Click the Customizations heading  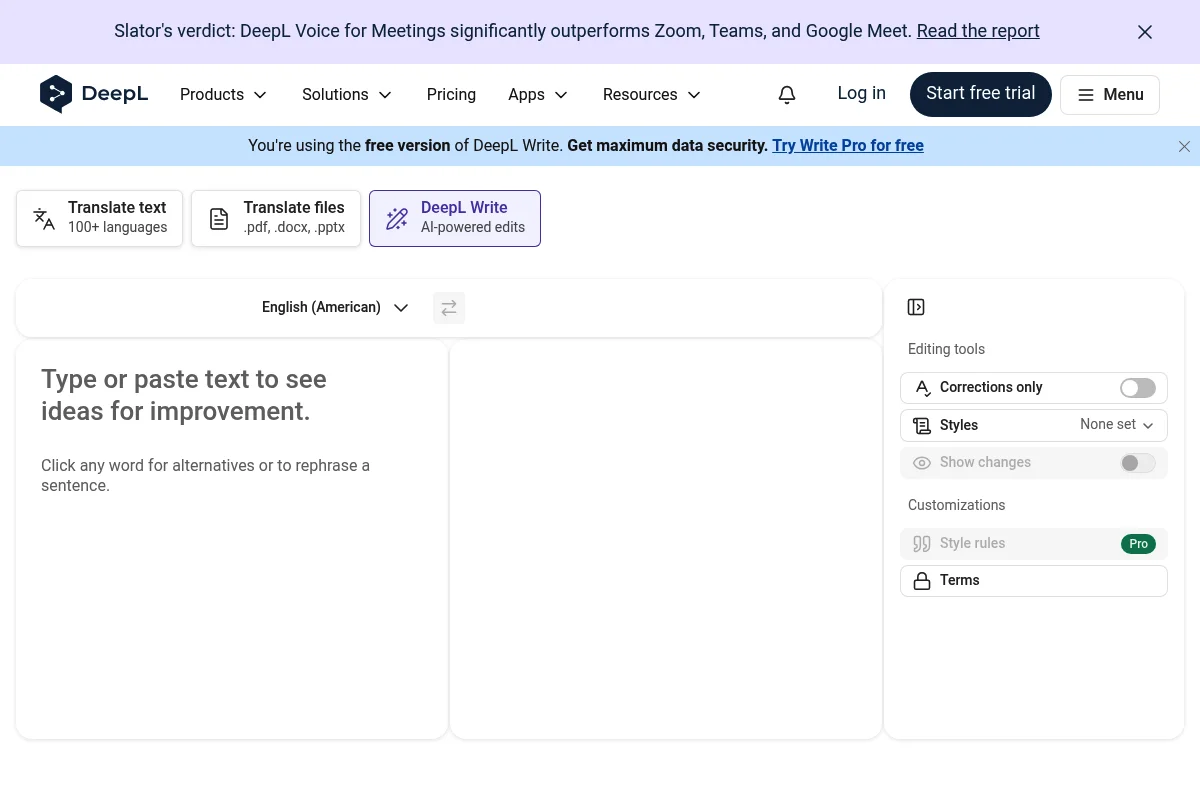pos(956,505)
